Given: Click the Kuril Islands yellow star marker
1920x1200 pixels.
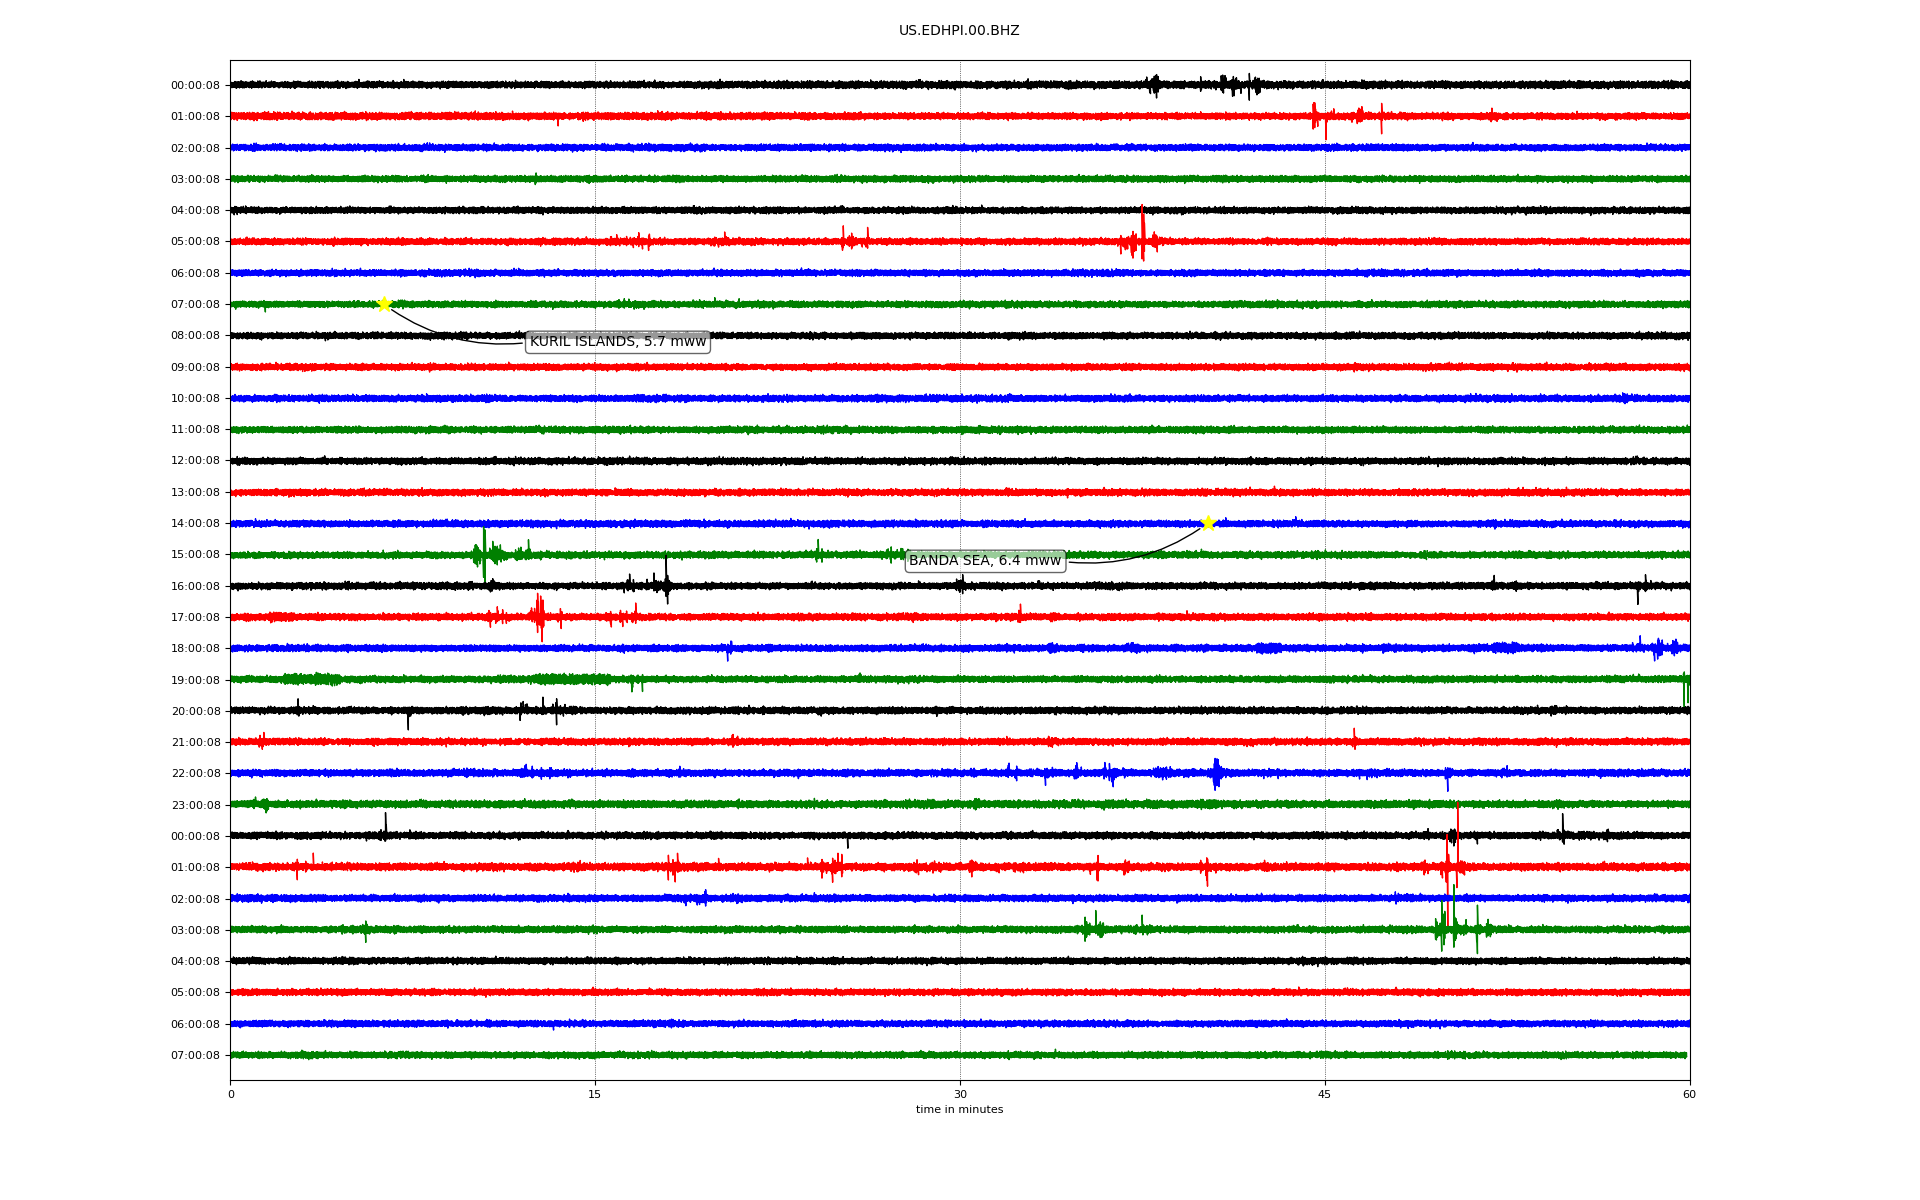Looking at the screenshot, I should (x=384, y=304).
